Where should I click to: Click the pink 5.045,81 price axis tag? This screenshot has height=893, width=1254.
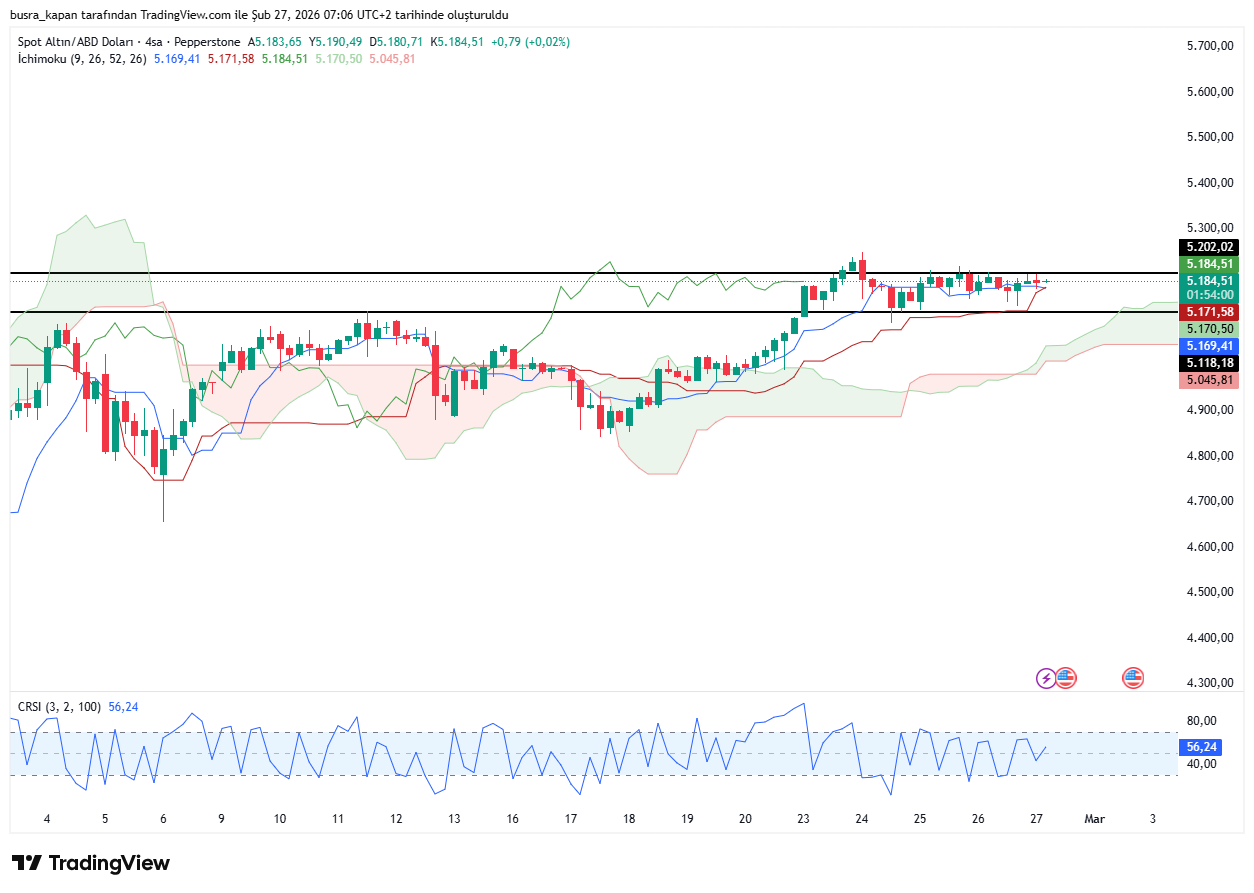[x=1209, y=380]
